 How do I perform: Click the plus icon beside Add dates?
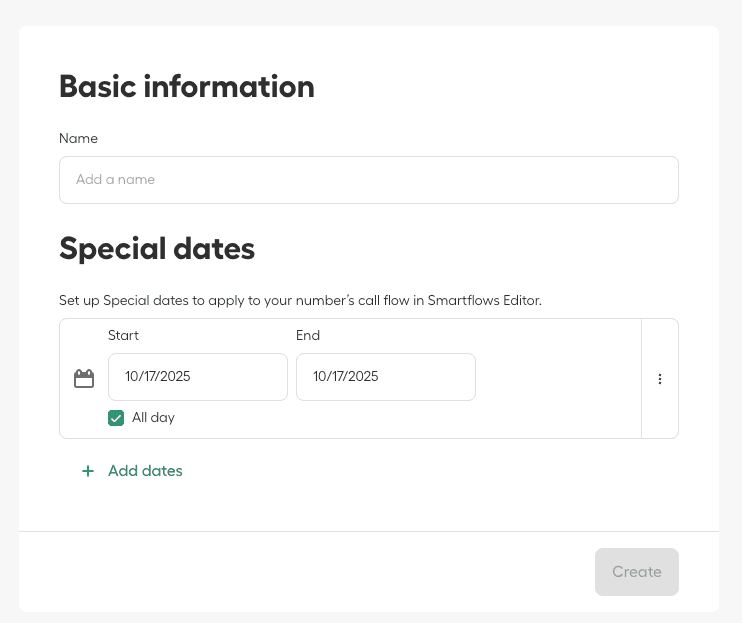point(88,471)
